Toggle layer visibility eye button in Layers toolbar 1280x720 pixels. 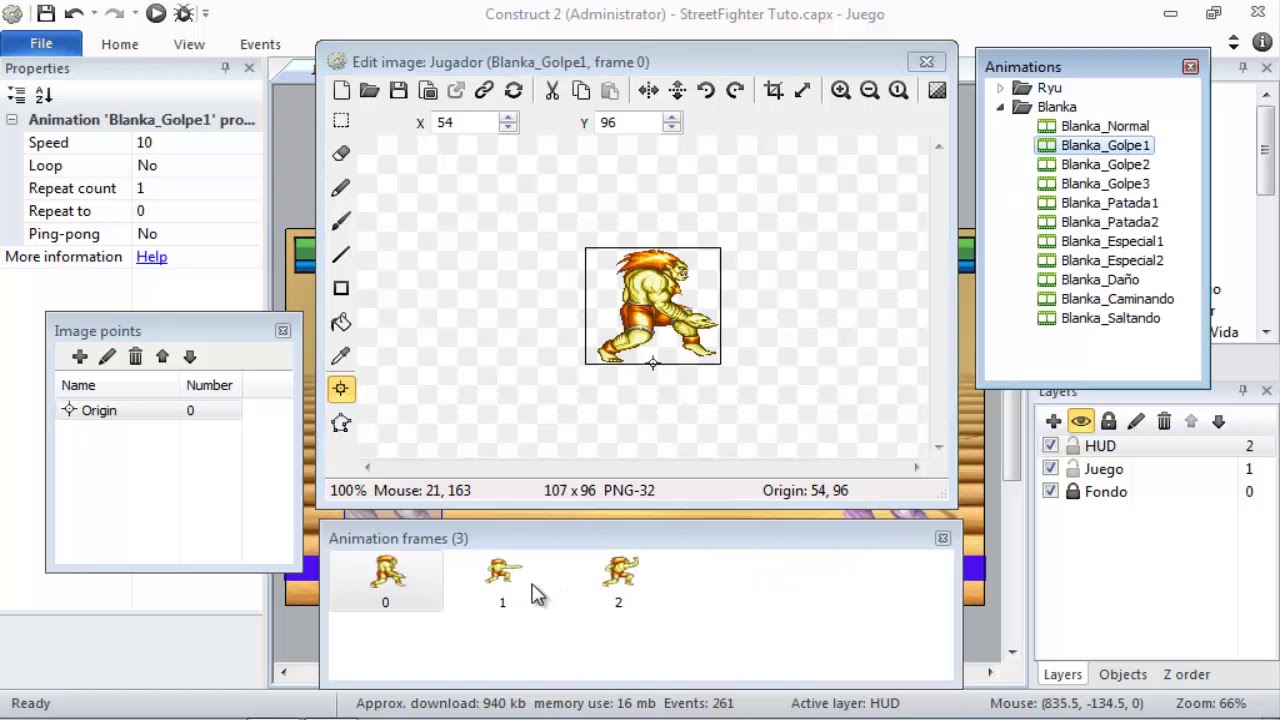1081,422
